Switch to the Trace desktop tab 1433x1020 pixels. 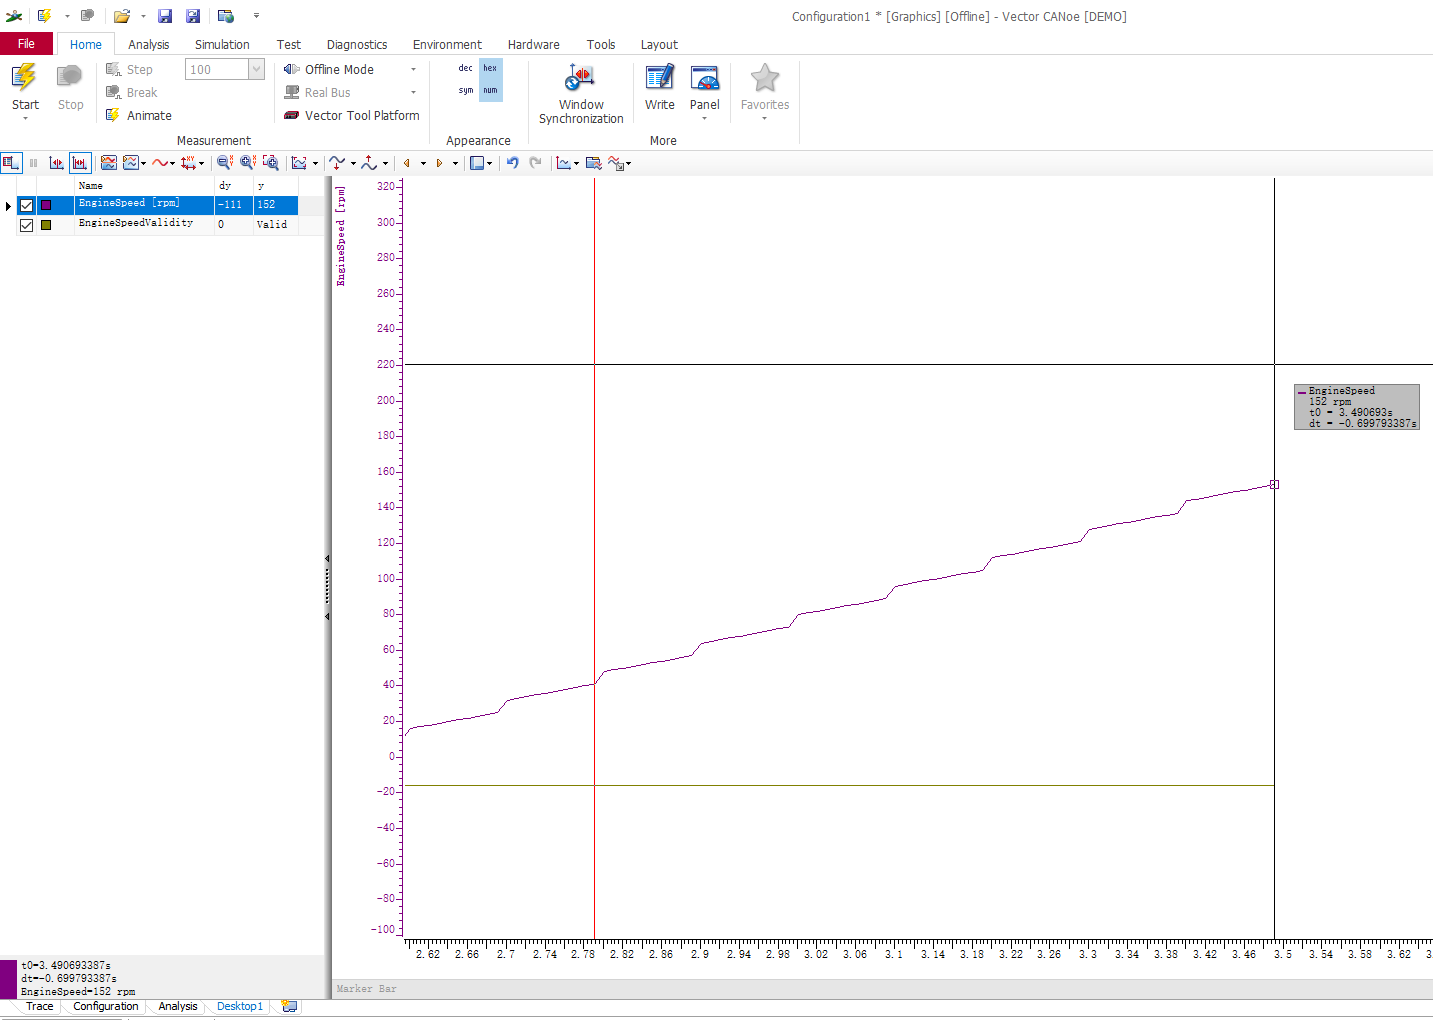pyautogui.click(x=40, y=1006)
